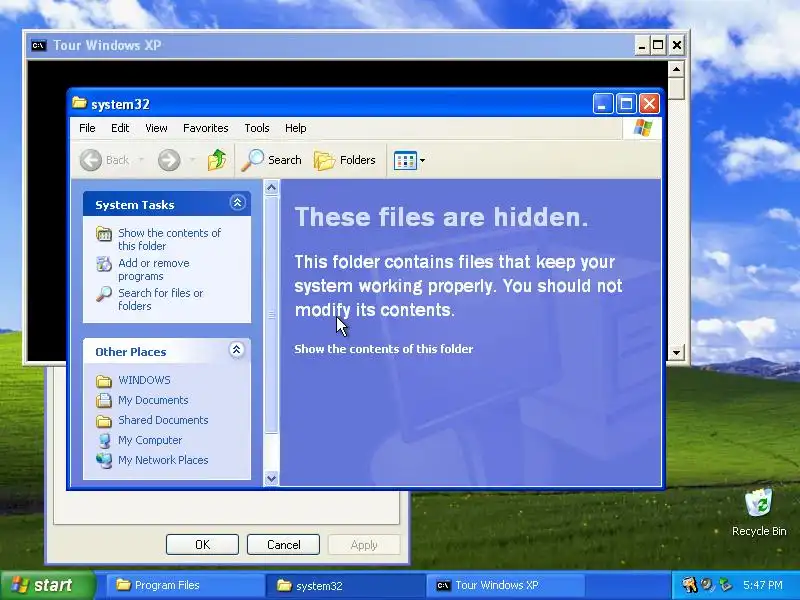The height and width of the screenshot is (600, 800).
Task: Click the search magnifier icon in System Tasks
Action: tap(104, 294)
